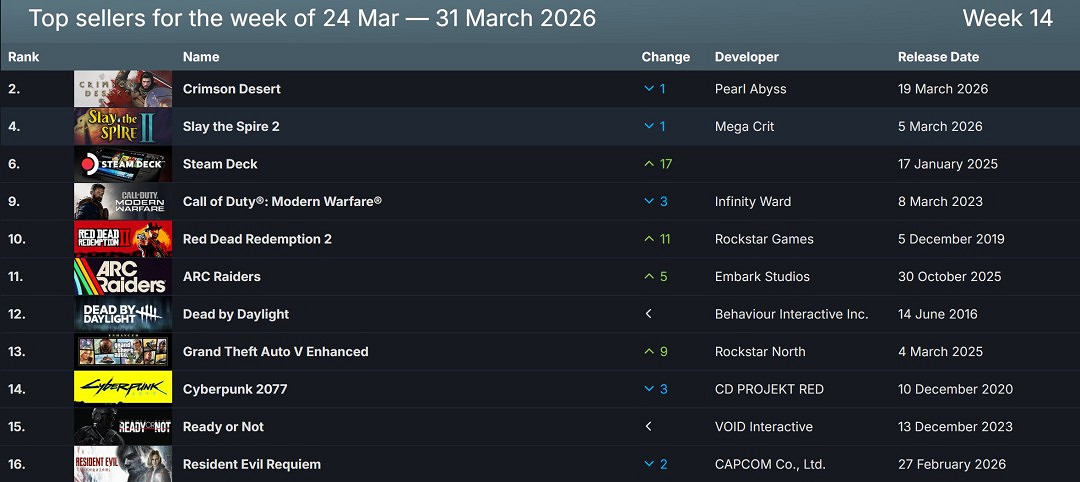The image size is (1080, 482).
Task: Open the Dead by Daylight title link
Action: pyautogui.click(x=236, y=314)
